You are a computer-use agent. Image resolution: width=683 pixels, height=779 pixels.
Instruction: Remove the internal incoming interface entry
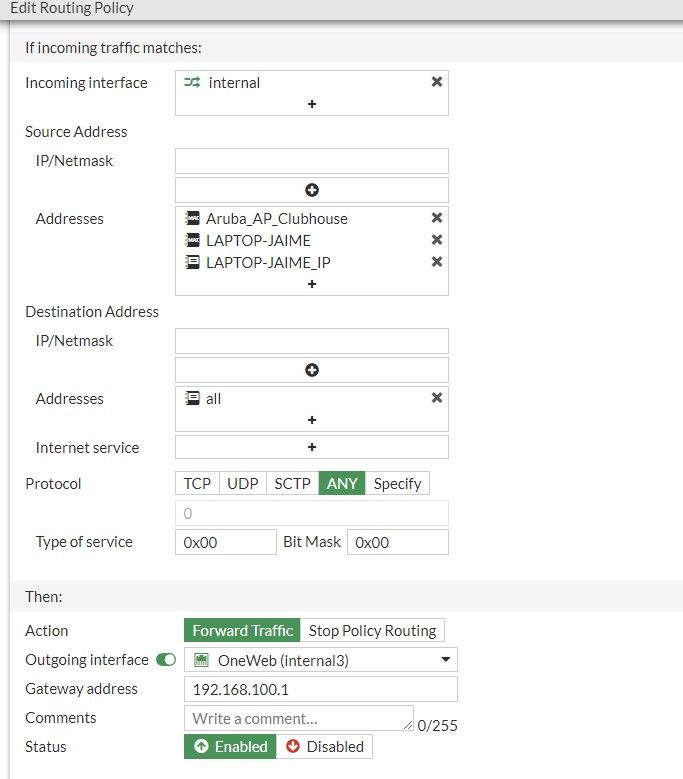click(437, 82)
